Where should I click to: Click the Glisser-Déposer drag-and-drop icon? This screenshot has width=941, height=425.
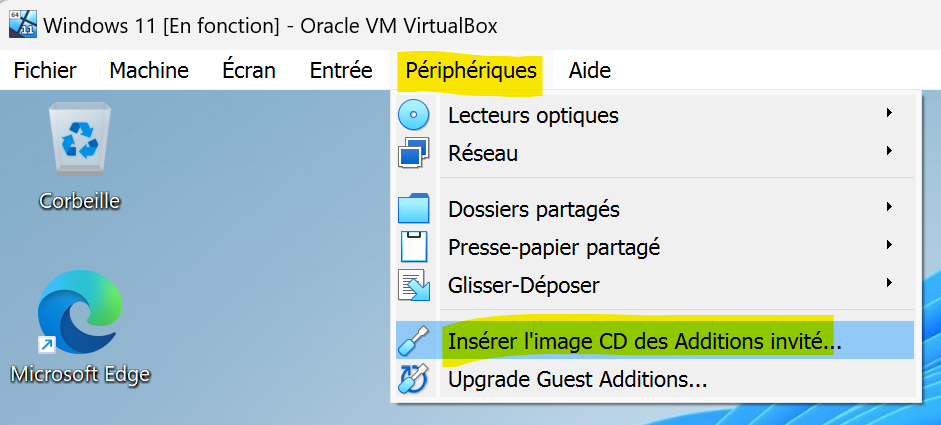pos(414,285)
